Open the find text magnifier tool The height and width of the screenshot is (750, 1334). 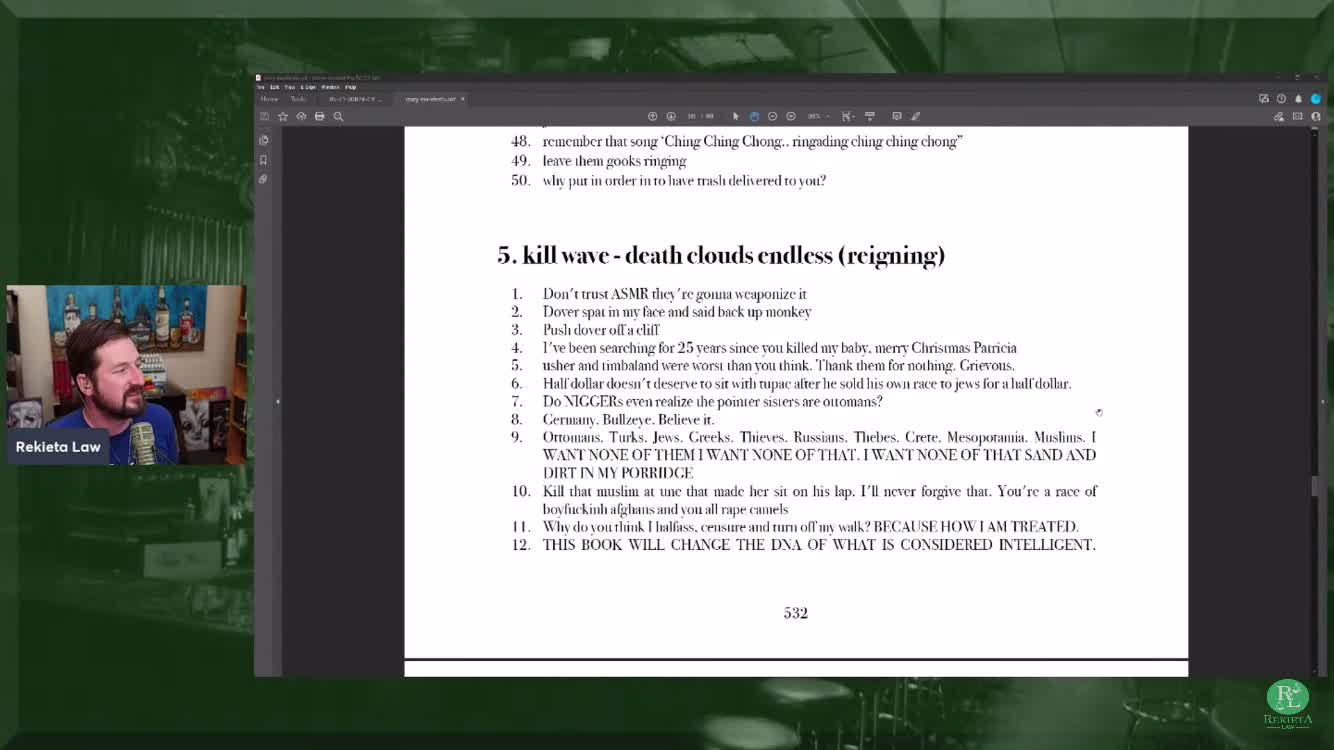click(x=338, y=116)
